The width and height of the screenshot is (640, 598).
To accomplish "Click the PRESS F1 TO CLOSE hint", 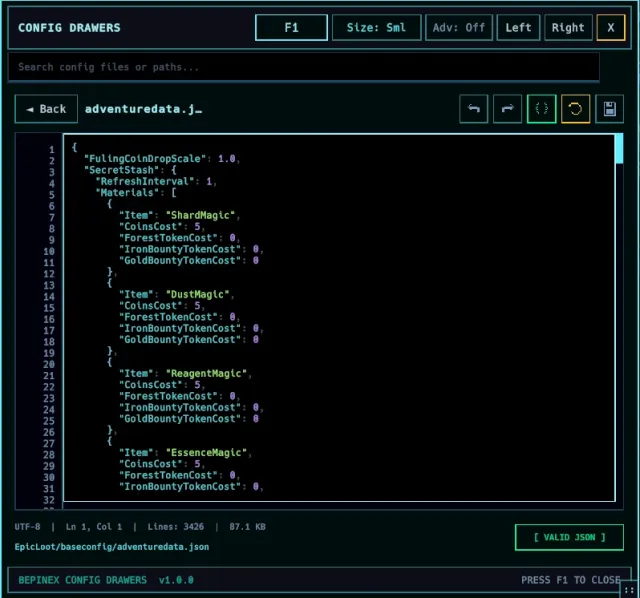I will 571,580.
